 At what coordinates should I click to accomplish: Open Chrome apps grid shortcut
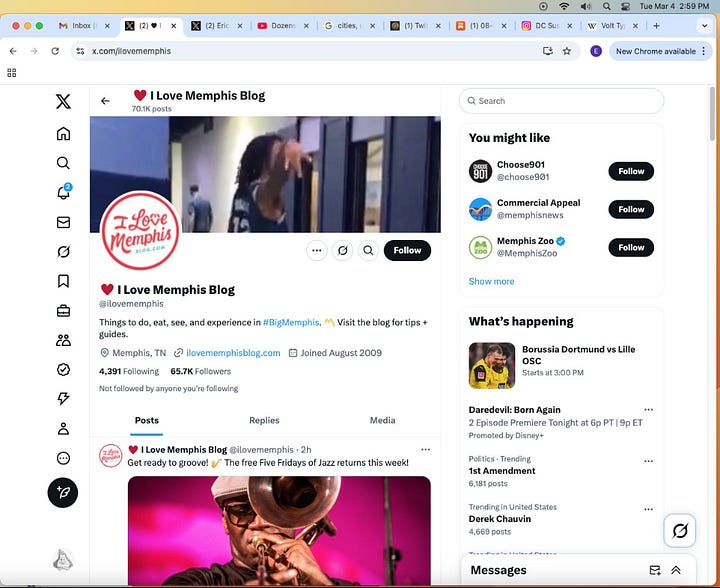pos(12,73)
